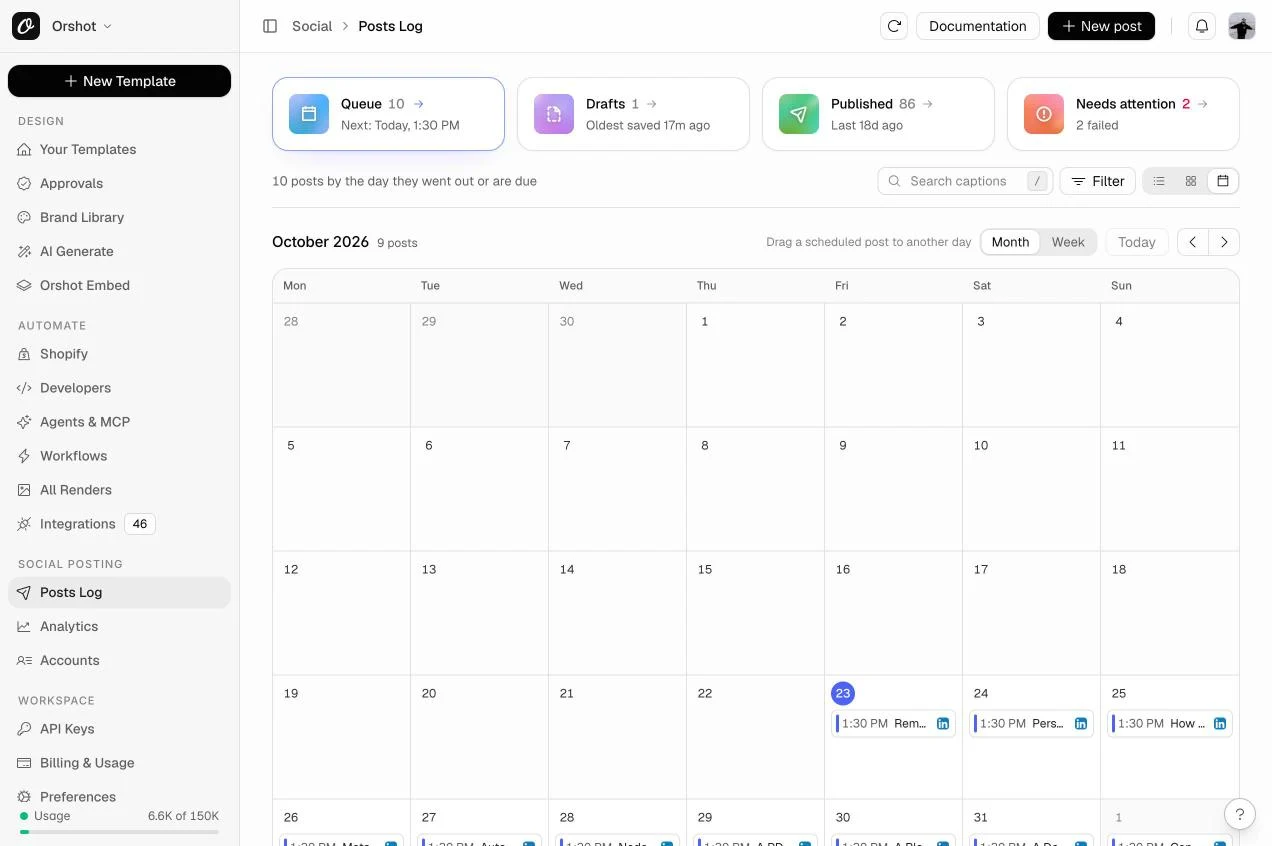The image size is (1272, 846).
Task: Click the All Renders image icon
Action: point(24,490)
